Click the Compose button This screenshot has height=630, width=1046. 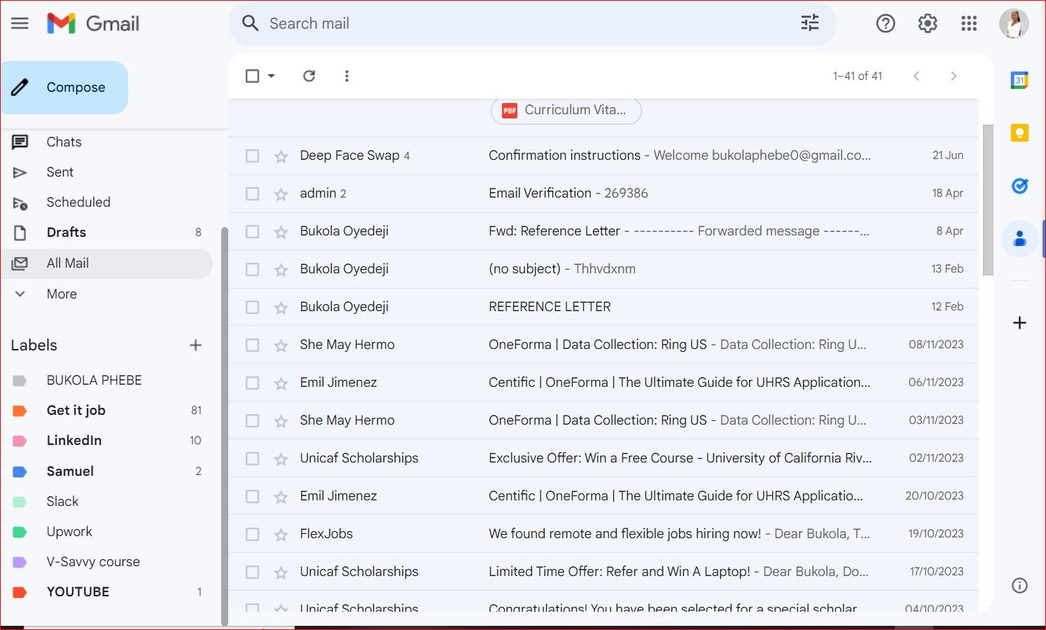click(x=65, y=87)
